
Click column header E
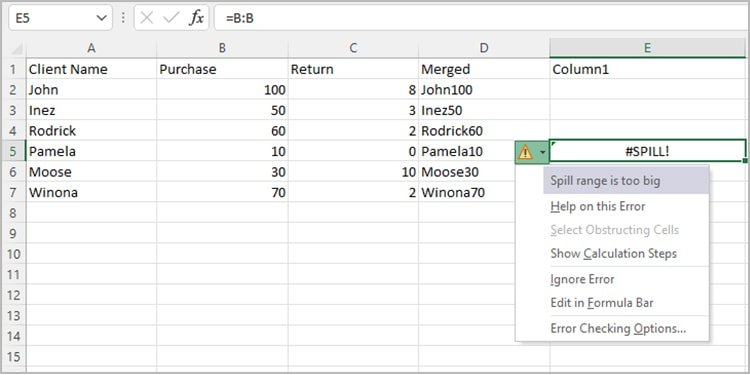click(648, 48)
